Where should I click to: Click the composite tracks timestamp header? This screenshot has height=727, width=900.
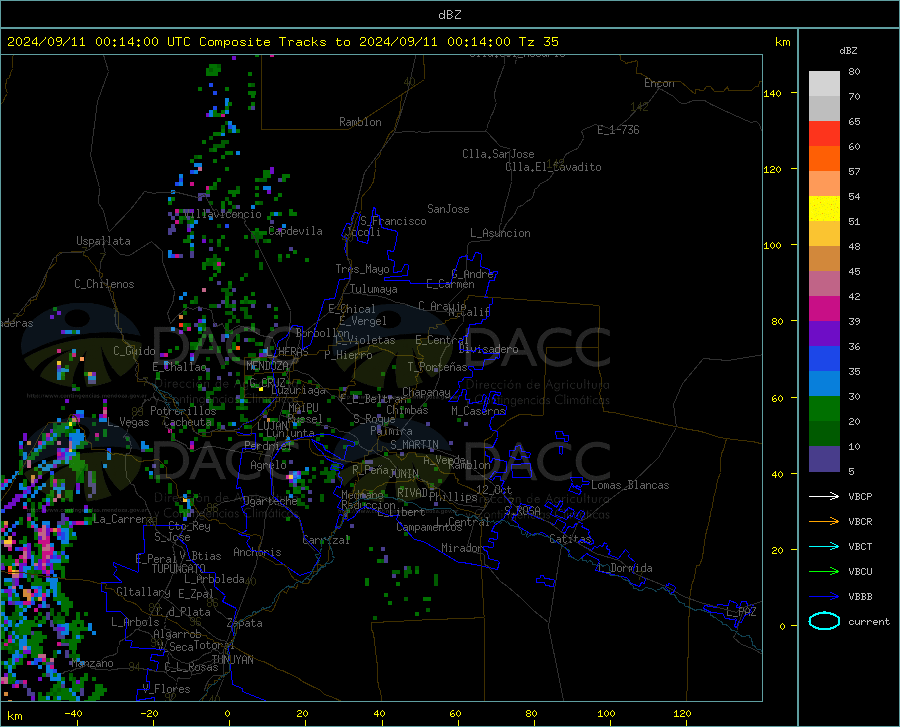[282, 42]
